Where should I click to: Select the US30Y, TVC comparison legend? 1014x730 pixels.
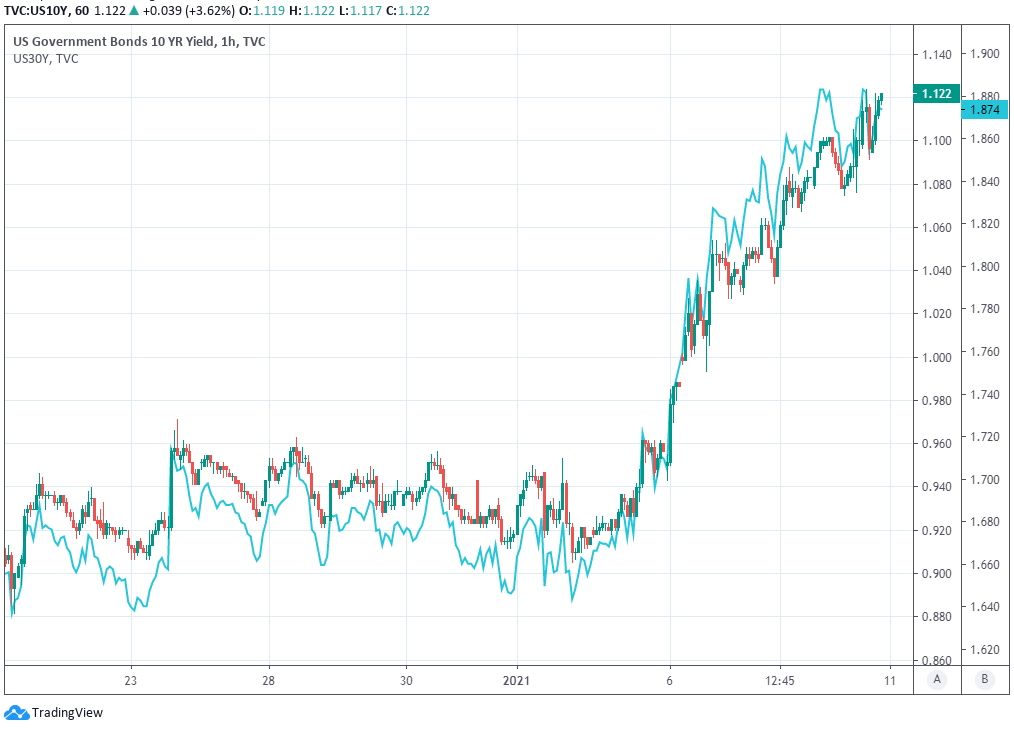(x=45, y=59)
